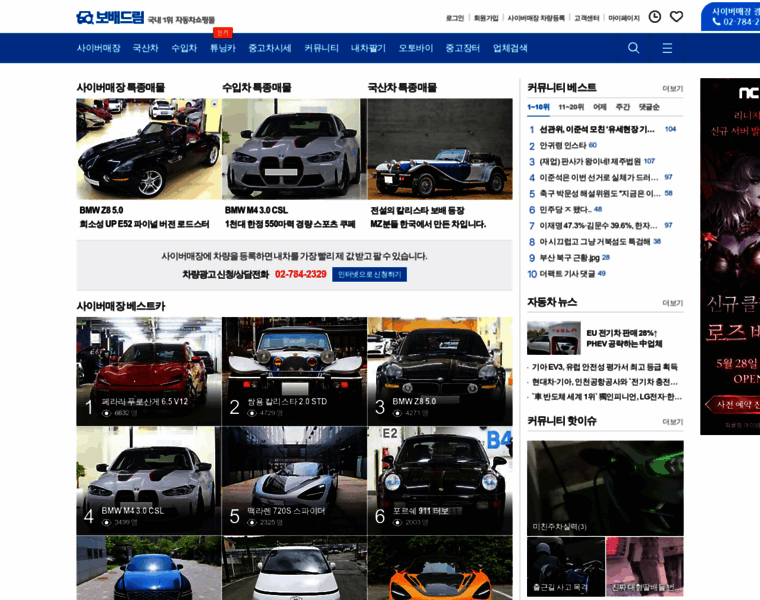Open 사이버매장 차량등록 link
This screenshot has width=760, height=600.
[x=536, y=18]
